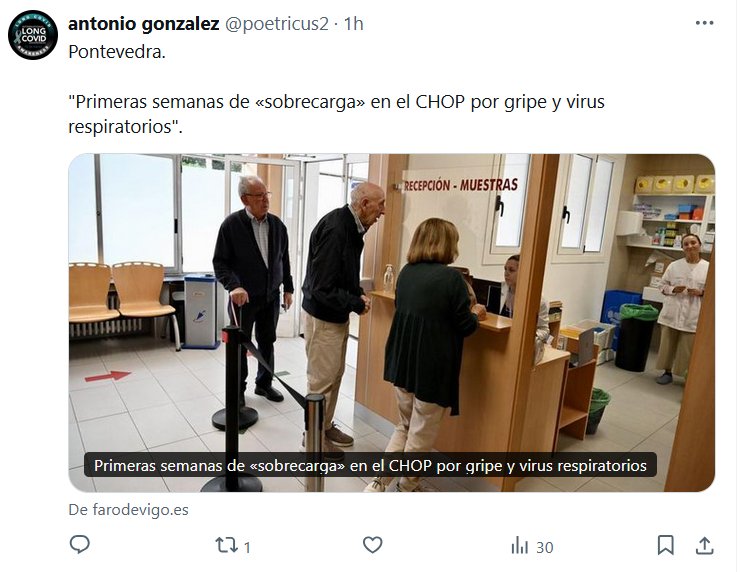Open the reply comment icon

pos(80,545)
